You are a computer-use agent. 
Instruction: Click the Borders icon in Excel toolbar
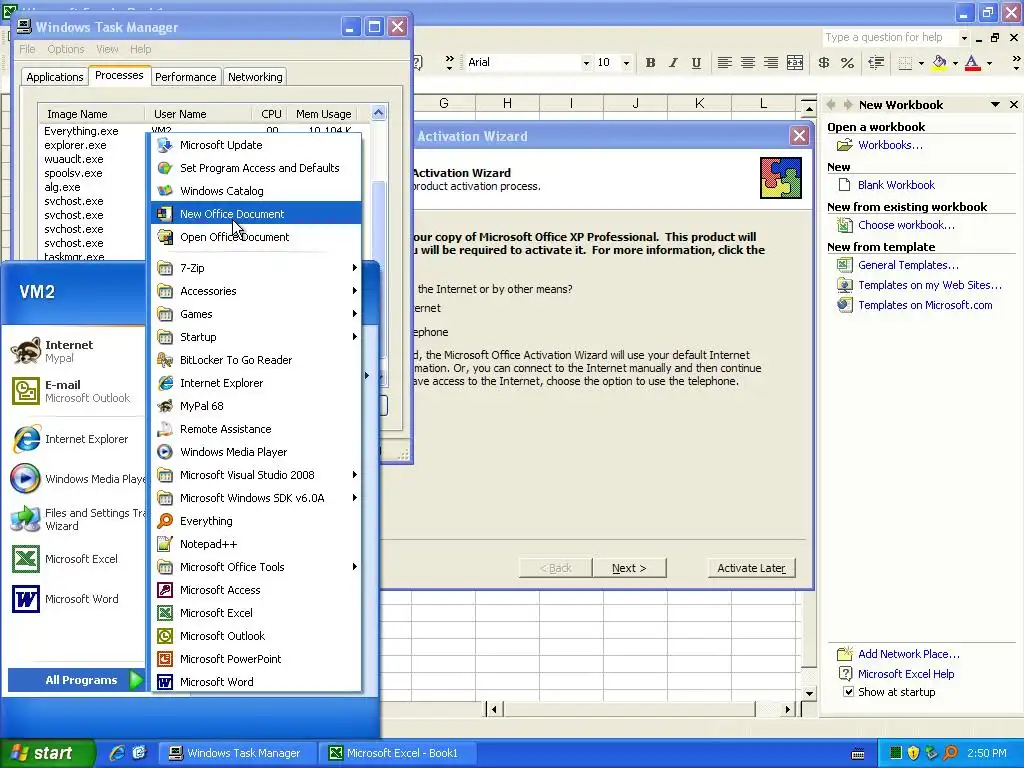tap(905, 63)
